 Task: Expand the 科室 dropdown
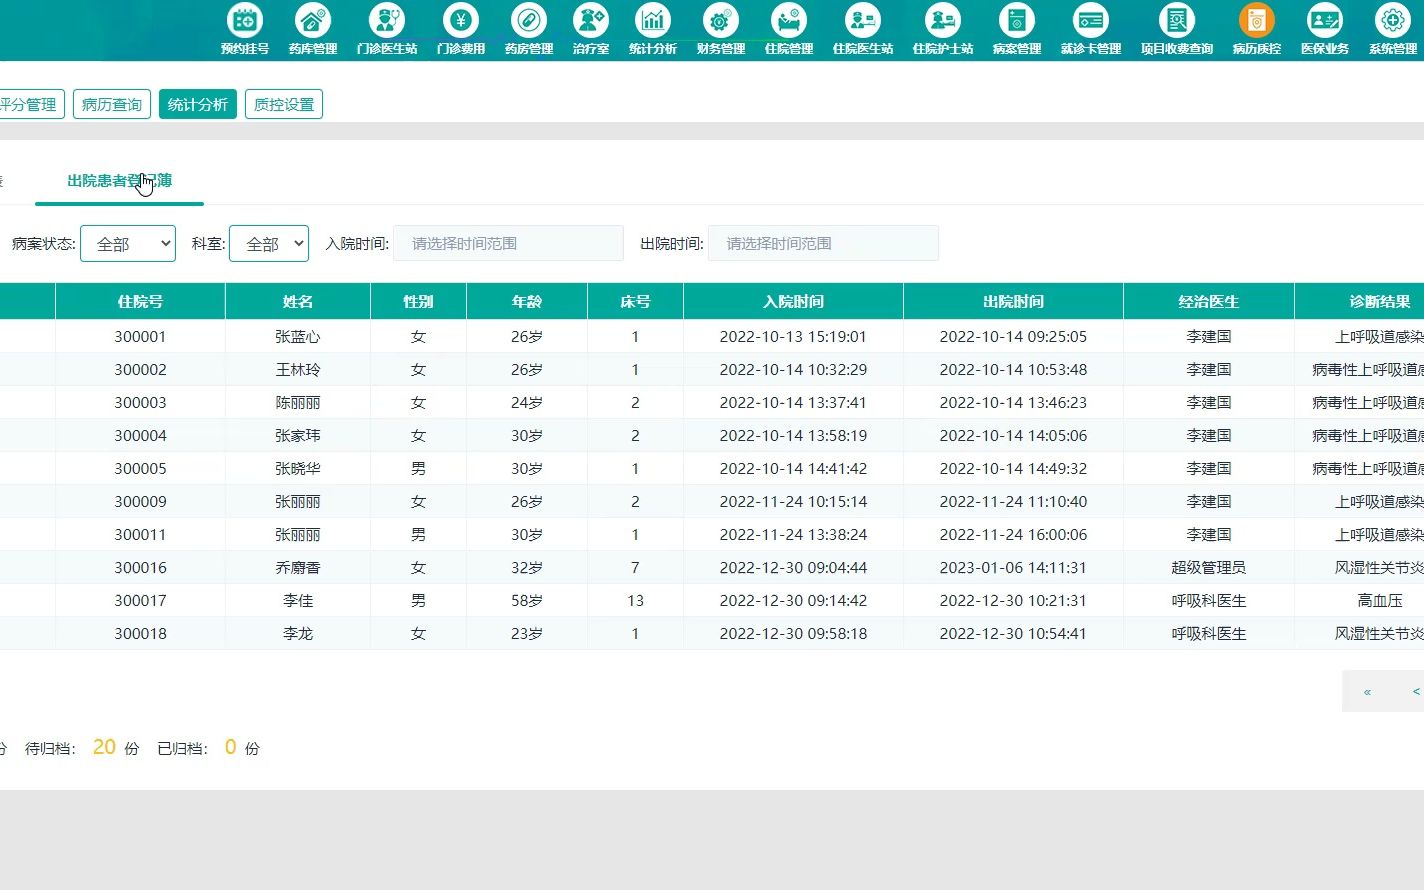(x=269, y=244)
